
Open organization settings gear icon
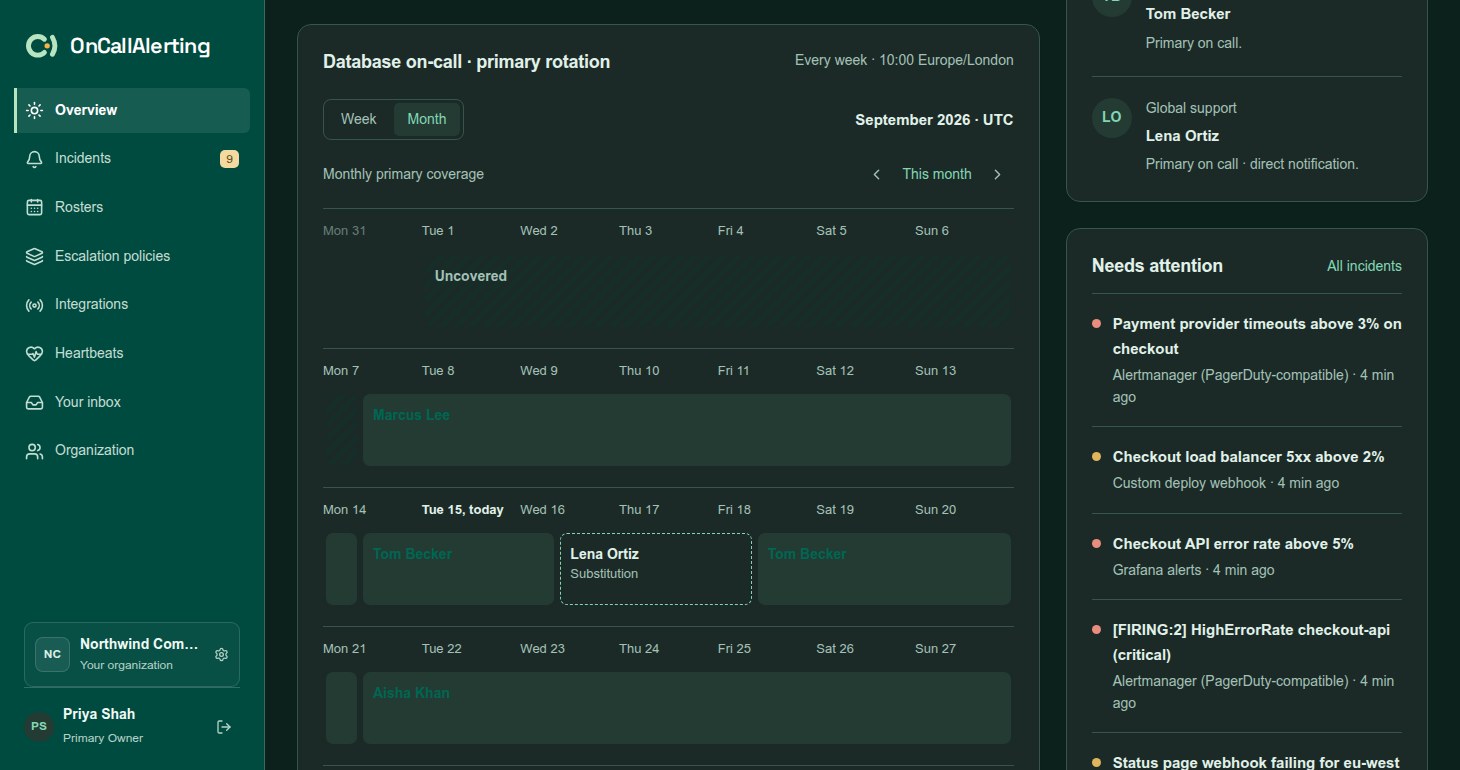click(222, 654)
